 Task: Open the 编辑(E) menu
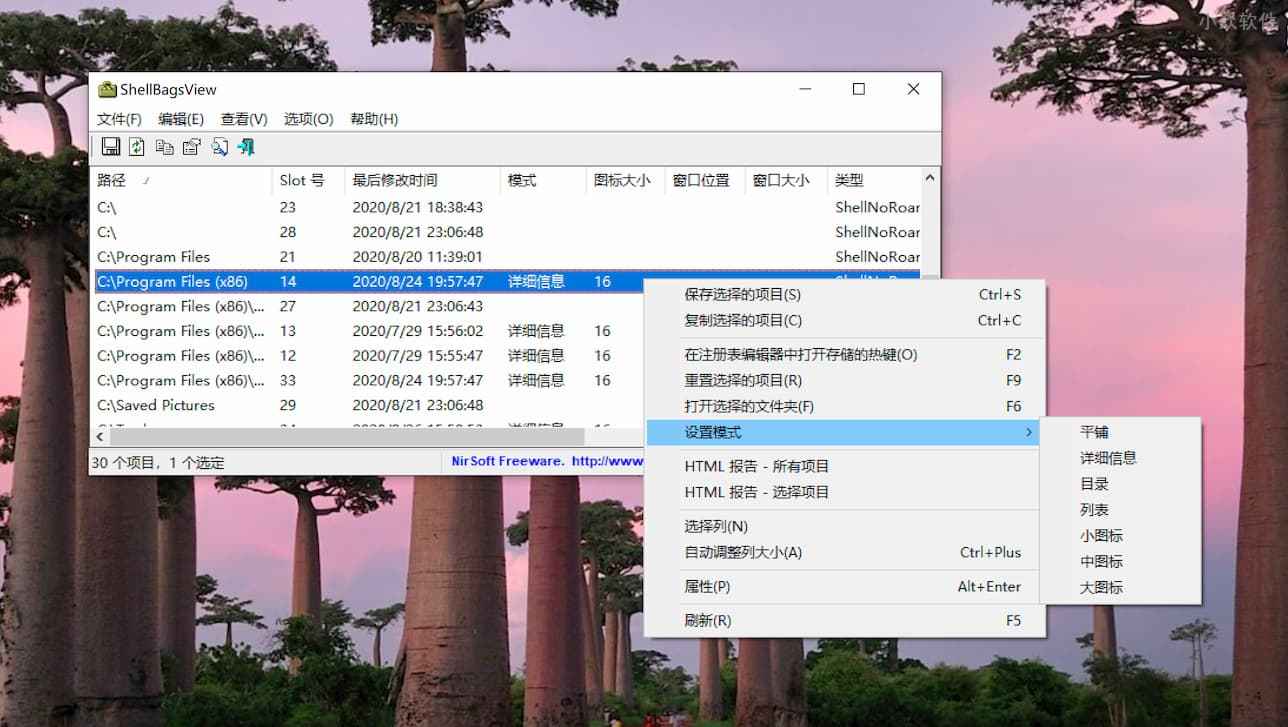[x=180, y=118]
